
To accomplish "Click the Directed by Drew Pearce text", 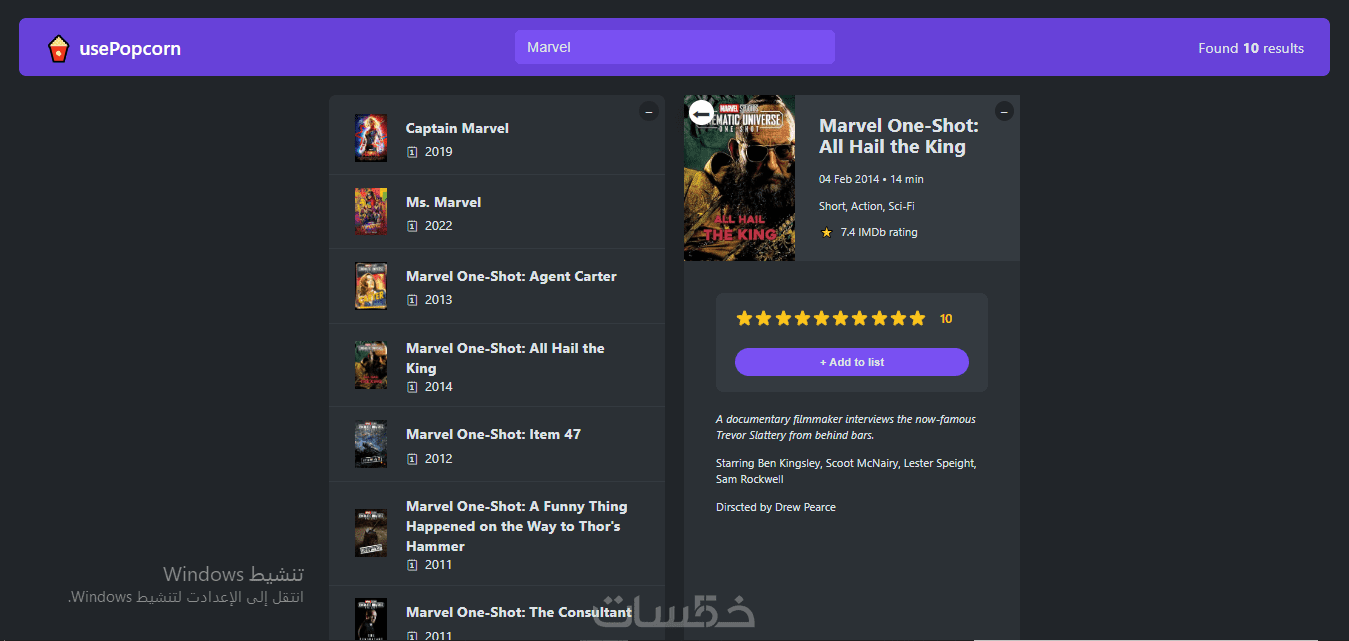I will point(776,507).
